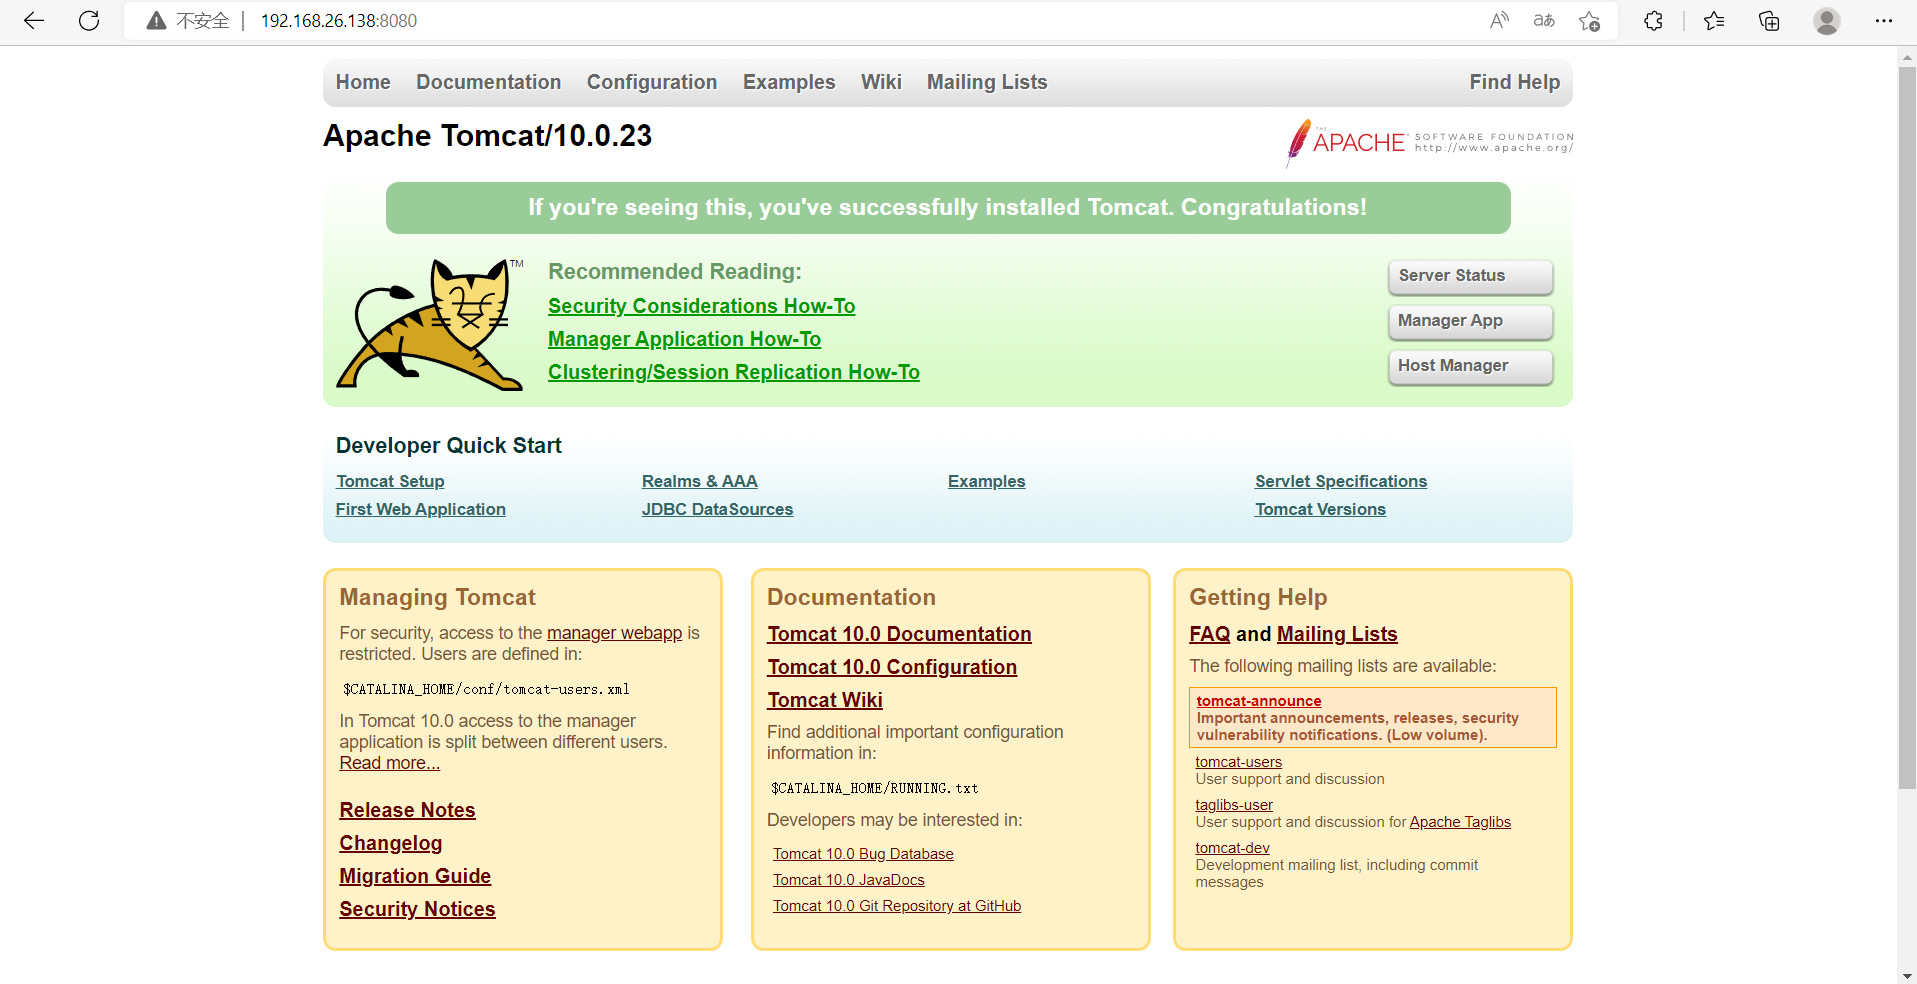Open the favorites list icon

1714,20
